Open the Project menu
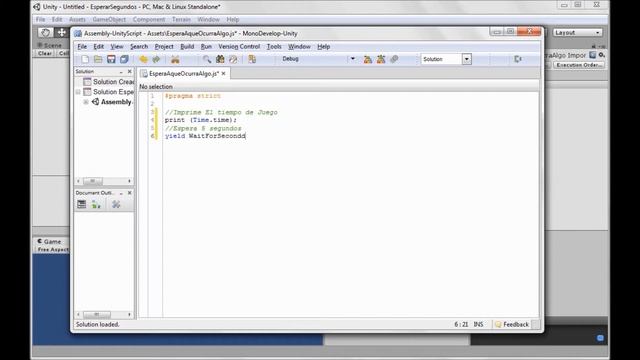The height and width of the screenshot is (360, 640). 164,47
